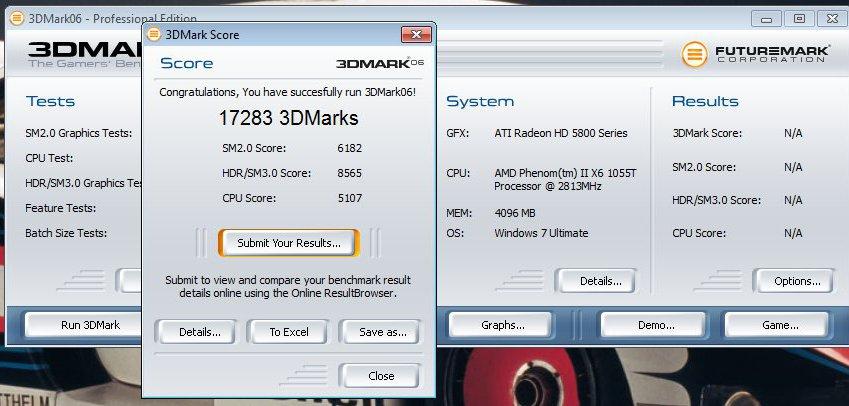
Task: Click the HDR/SM3.0 Score value 8565
Action: tap(349, 173)
